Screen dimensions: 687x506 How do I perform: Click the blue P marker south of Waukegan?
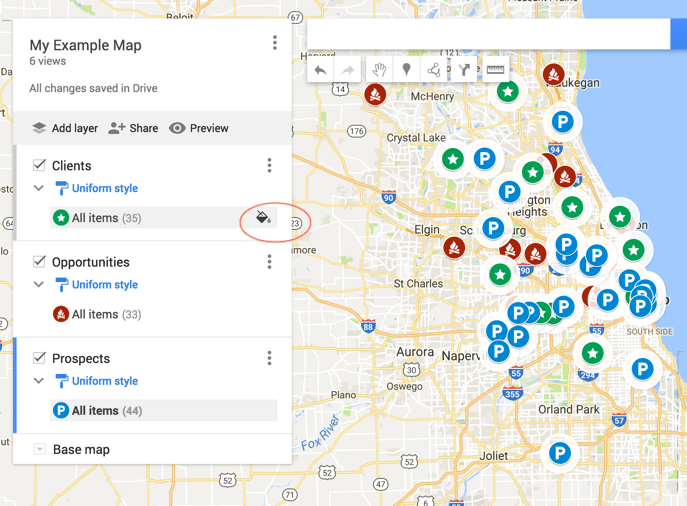[x=563, y=121]
